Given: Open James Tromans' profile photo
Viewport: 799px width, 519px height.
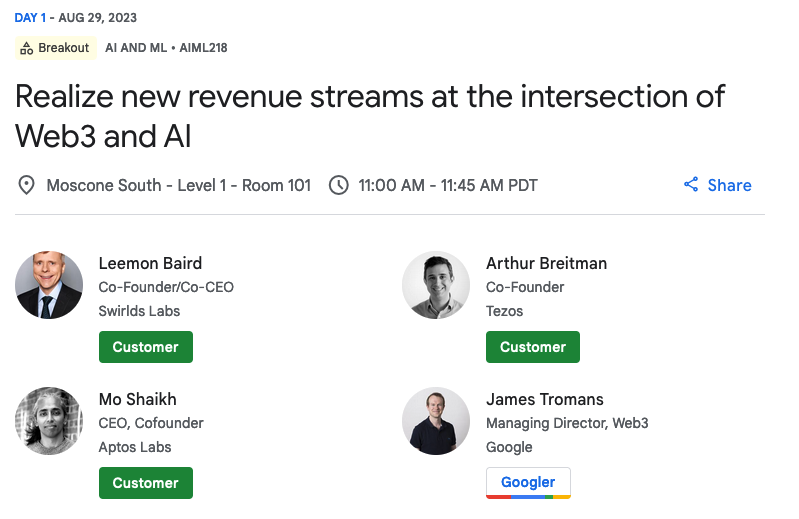Looking at the screenshot, I should [436, 421].
